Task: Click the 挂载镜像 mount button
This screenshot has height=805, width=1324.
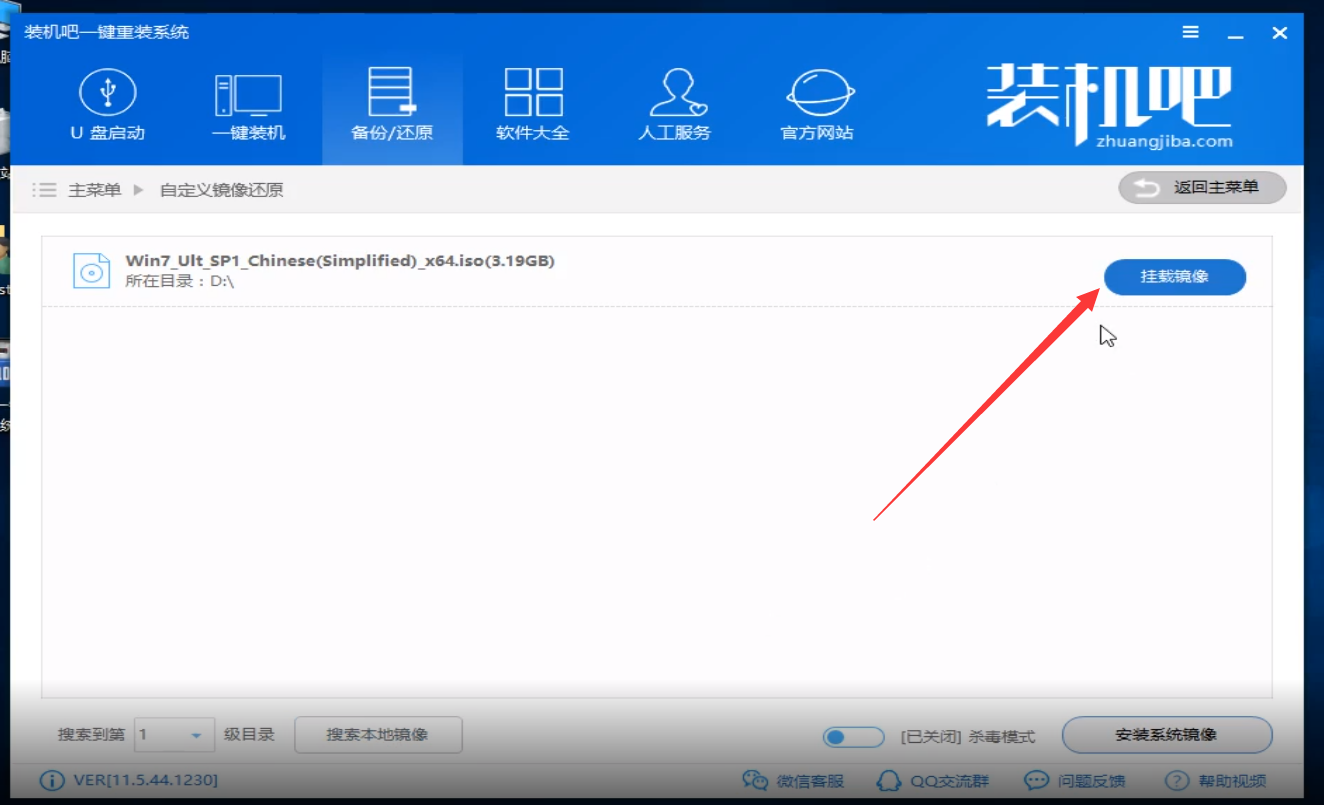Action: (1174, 277)
